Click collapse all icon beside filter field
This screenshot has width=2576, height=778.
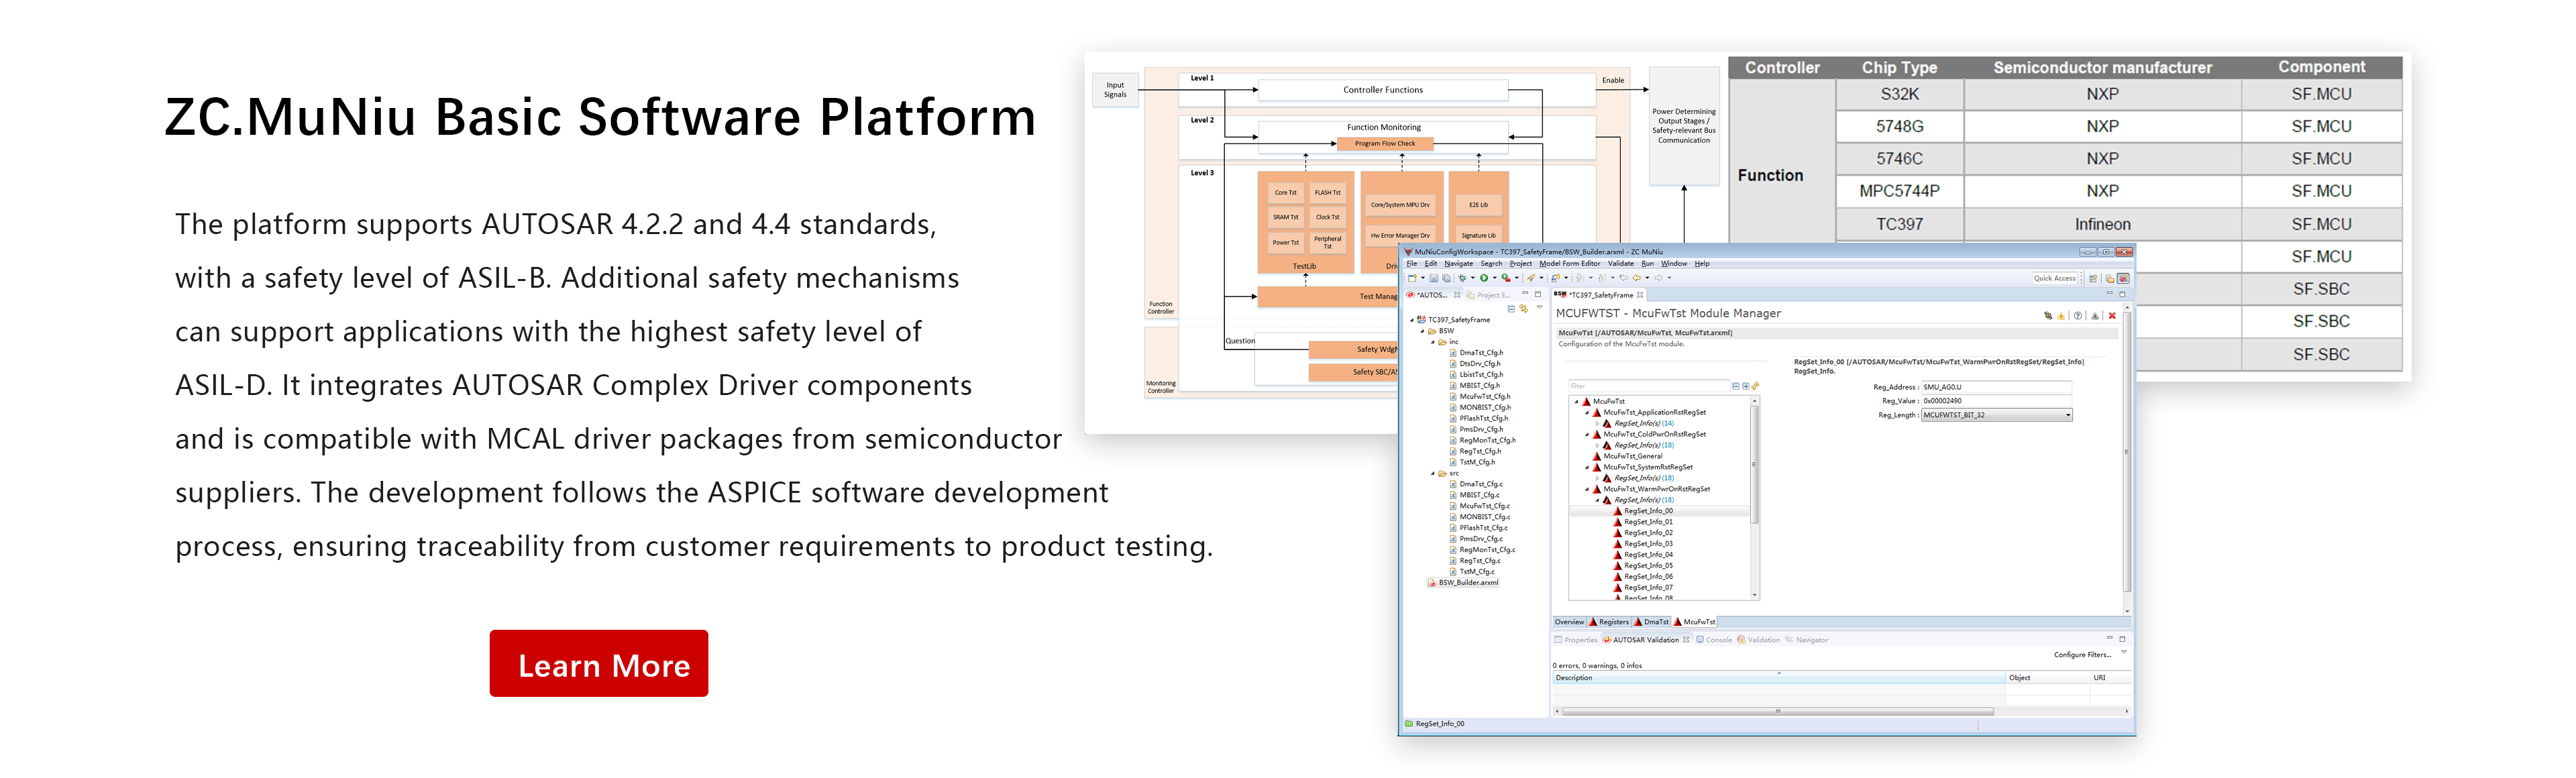point(1736,386)
